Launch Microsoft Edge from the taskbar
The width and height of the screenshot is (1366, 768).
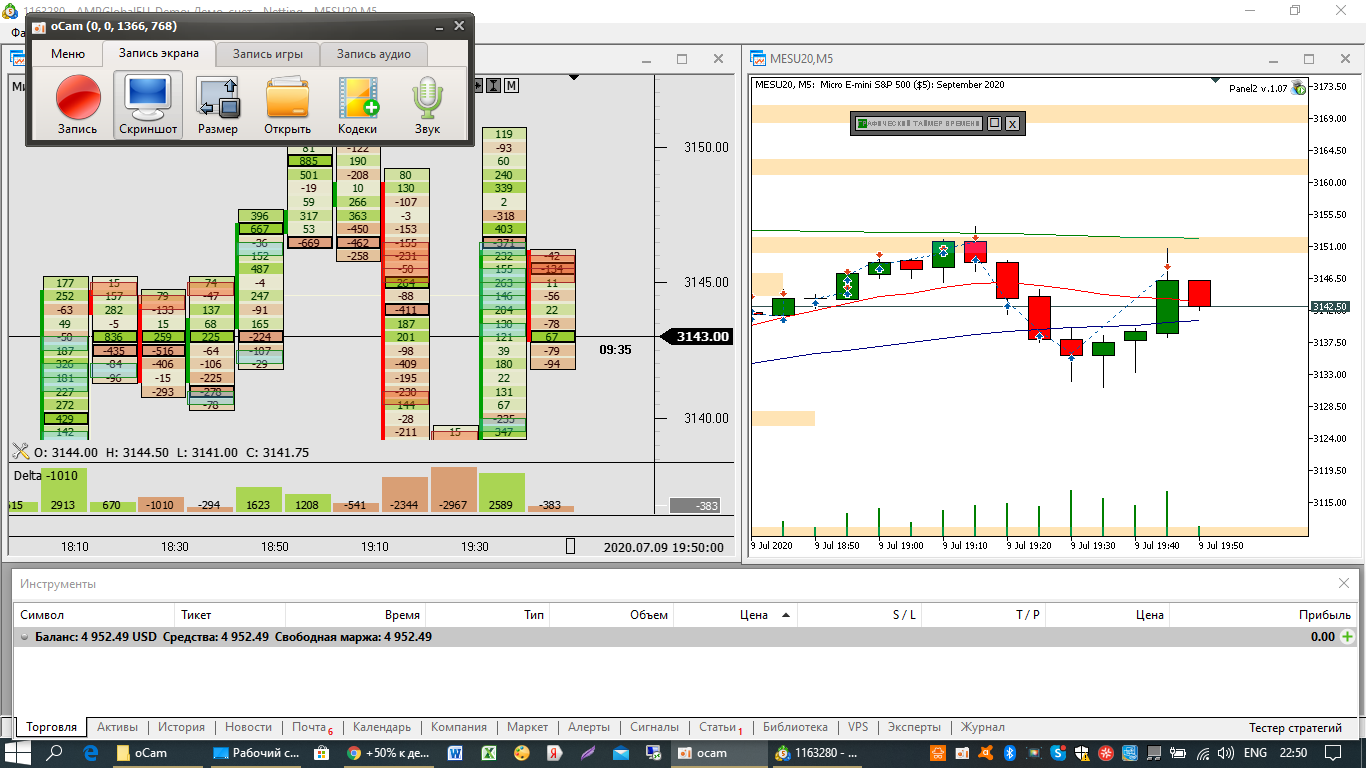pos(90,752)
